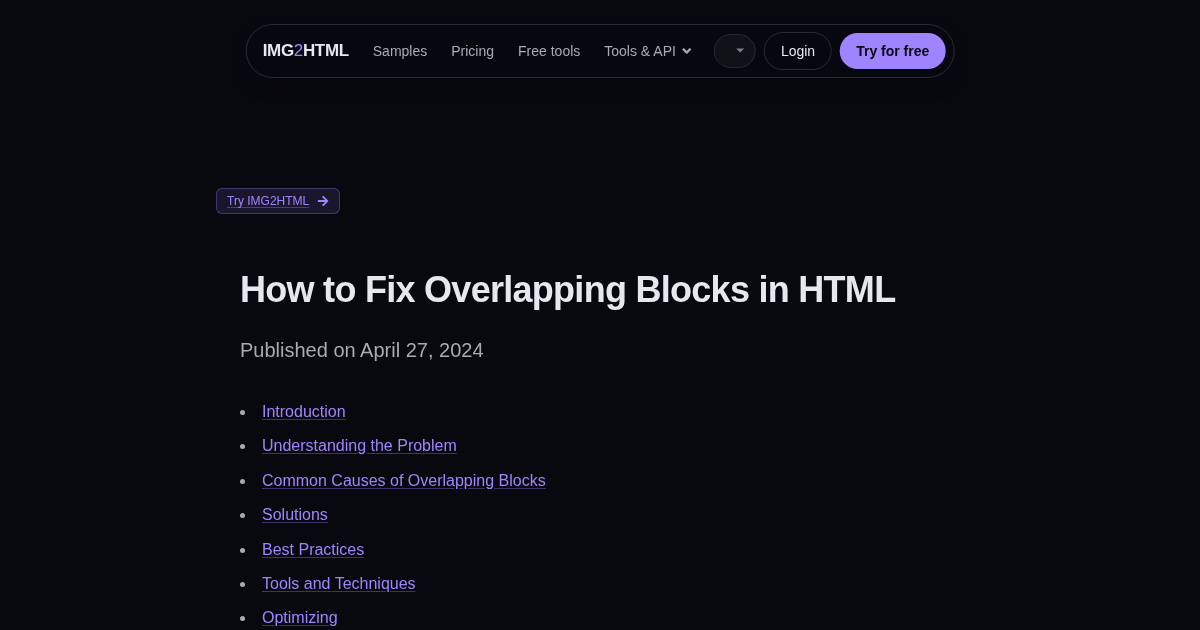Screen dimensions: 1200x630
Task: Open Common Causes of Overlapping Blocks link
Action: 404,481
